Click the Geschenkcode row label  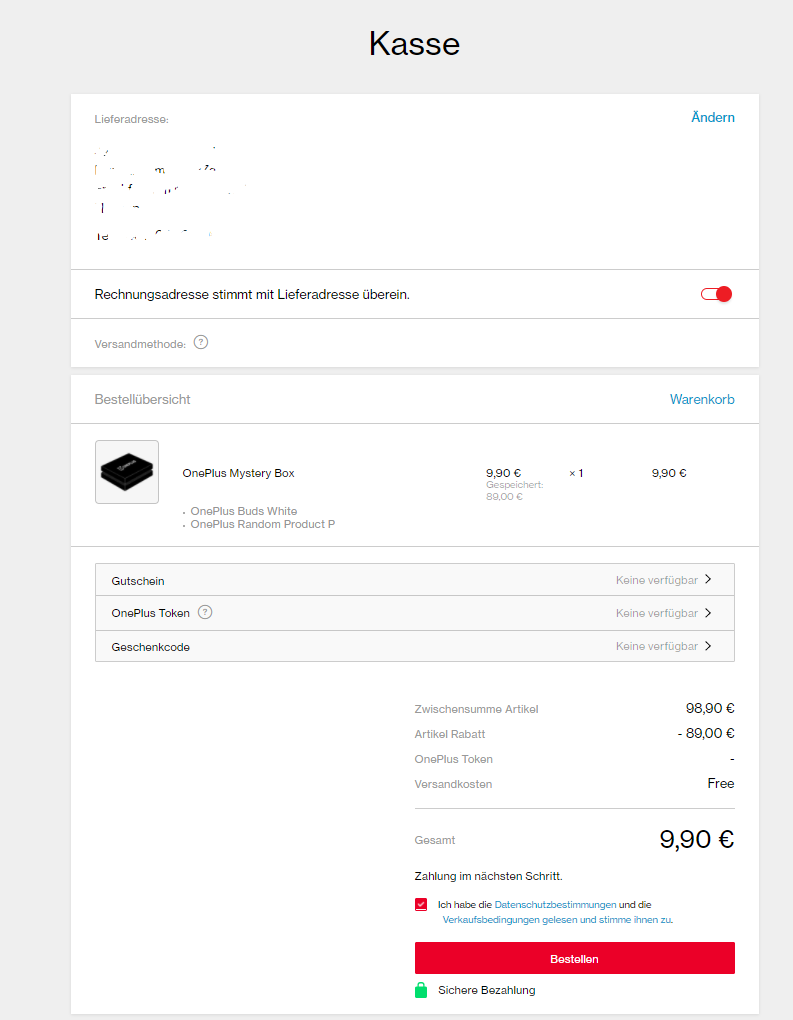pyautogui.click(x=150, y=647)
